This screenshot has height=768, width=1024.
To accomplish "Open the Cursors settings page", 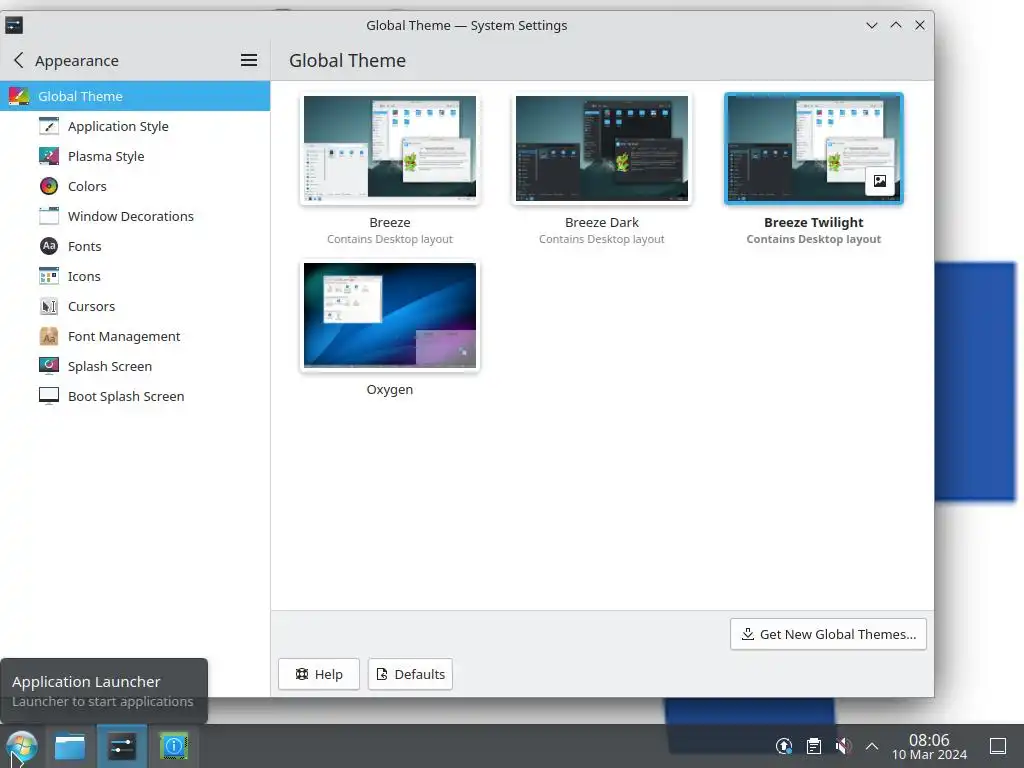I will point(135,306).
